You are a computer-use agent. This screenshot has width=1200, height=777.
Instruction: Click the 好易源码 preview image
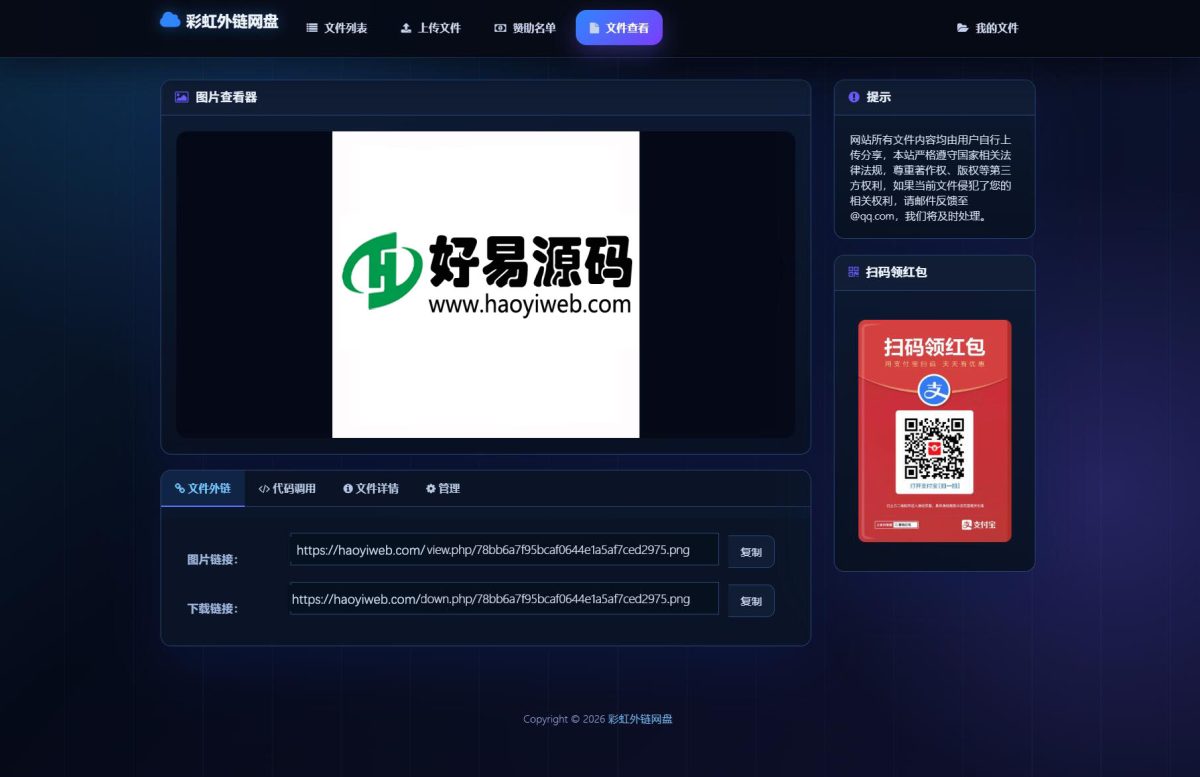(486, 285)
